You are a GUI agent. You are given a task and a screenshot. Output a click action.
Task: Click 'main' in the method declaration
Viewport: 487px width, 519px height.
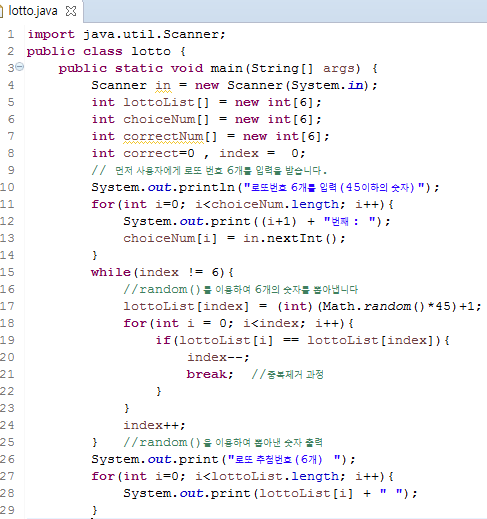point(227,68)
